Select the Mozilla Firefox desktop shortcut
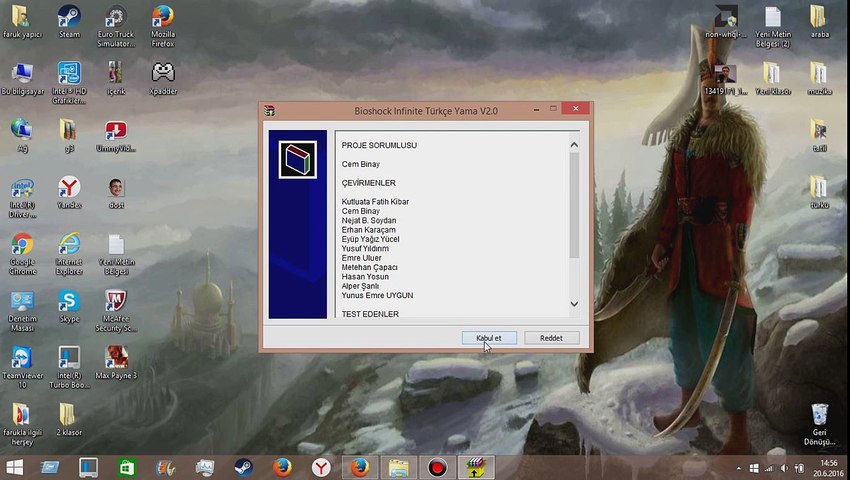Image resolution: width=850 pixels, height=480 pixels. tap(163, 26)
